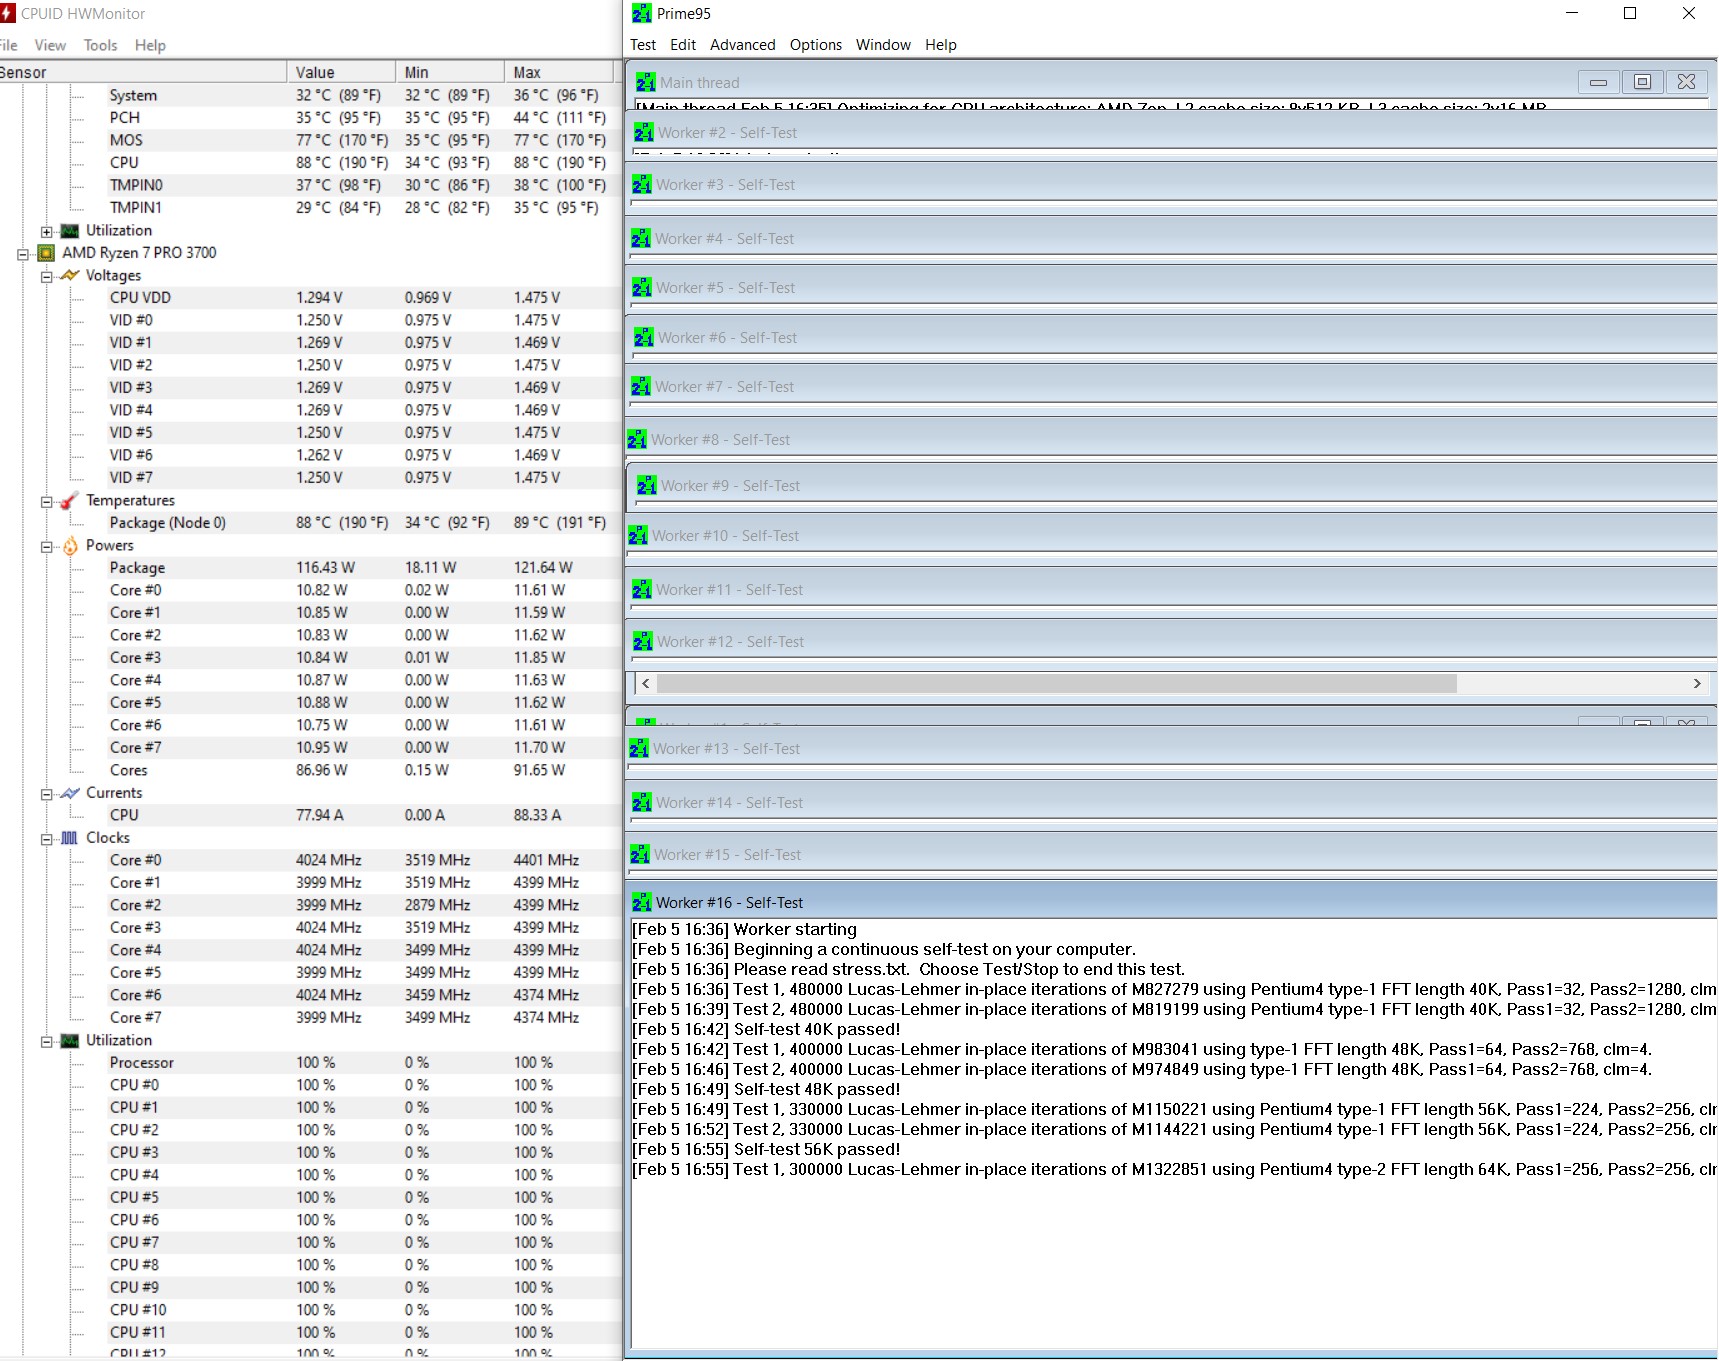Viewport: 1719px width, 1361px height.
Task: Maximize the Prime95 main window
Action: [1630, 13]
